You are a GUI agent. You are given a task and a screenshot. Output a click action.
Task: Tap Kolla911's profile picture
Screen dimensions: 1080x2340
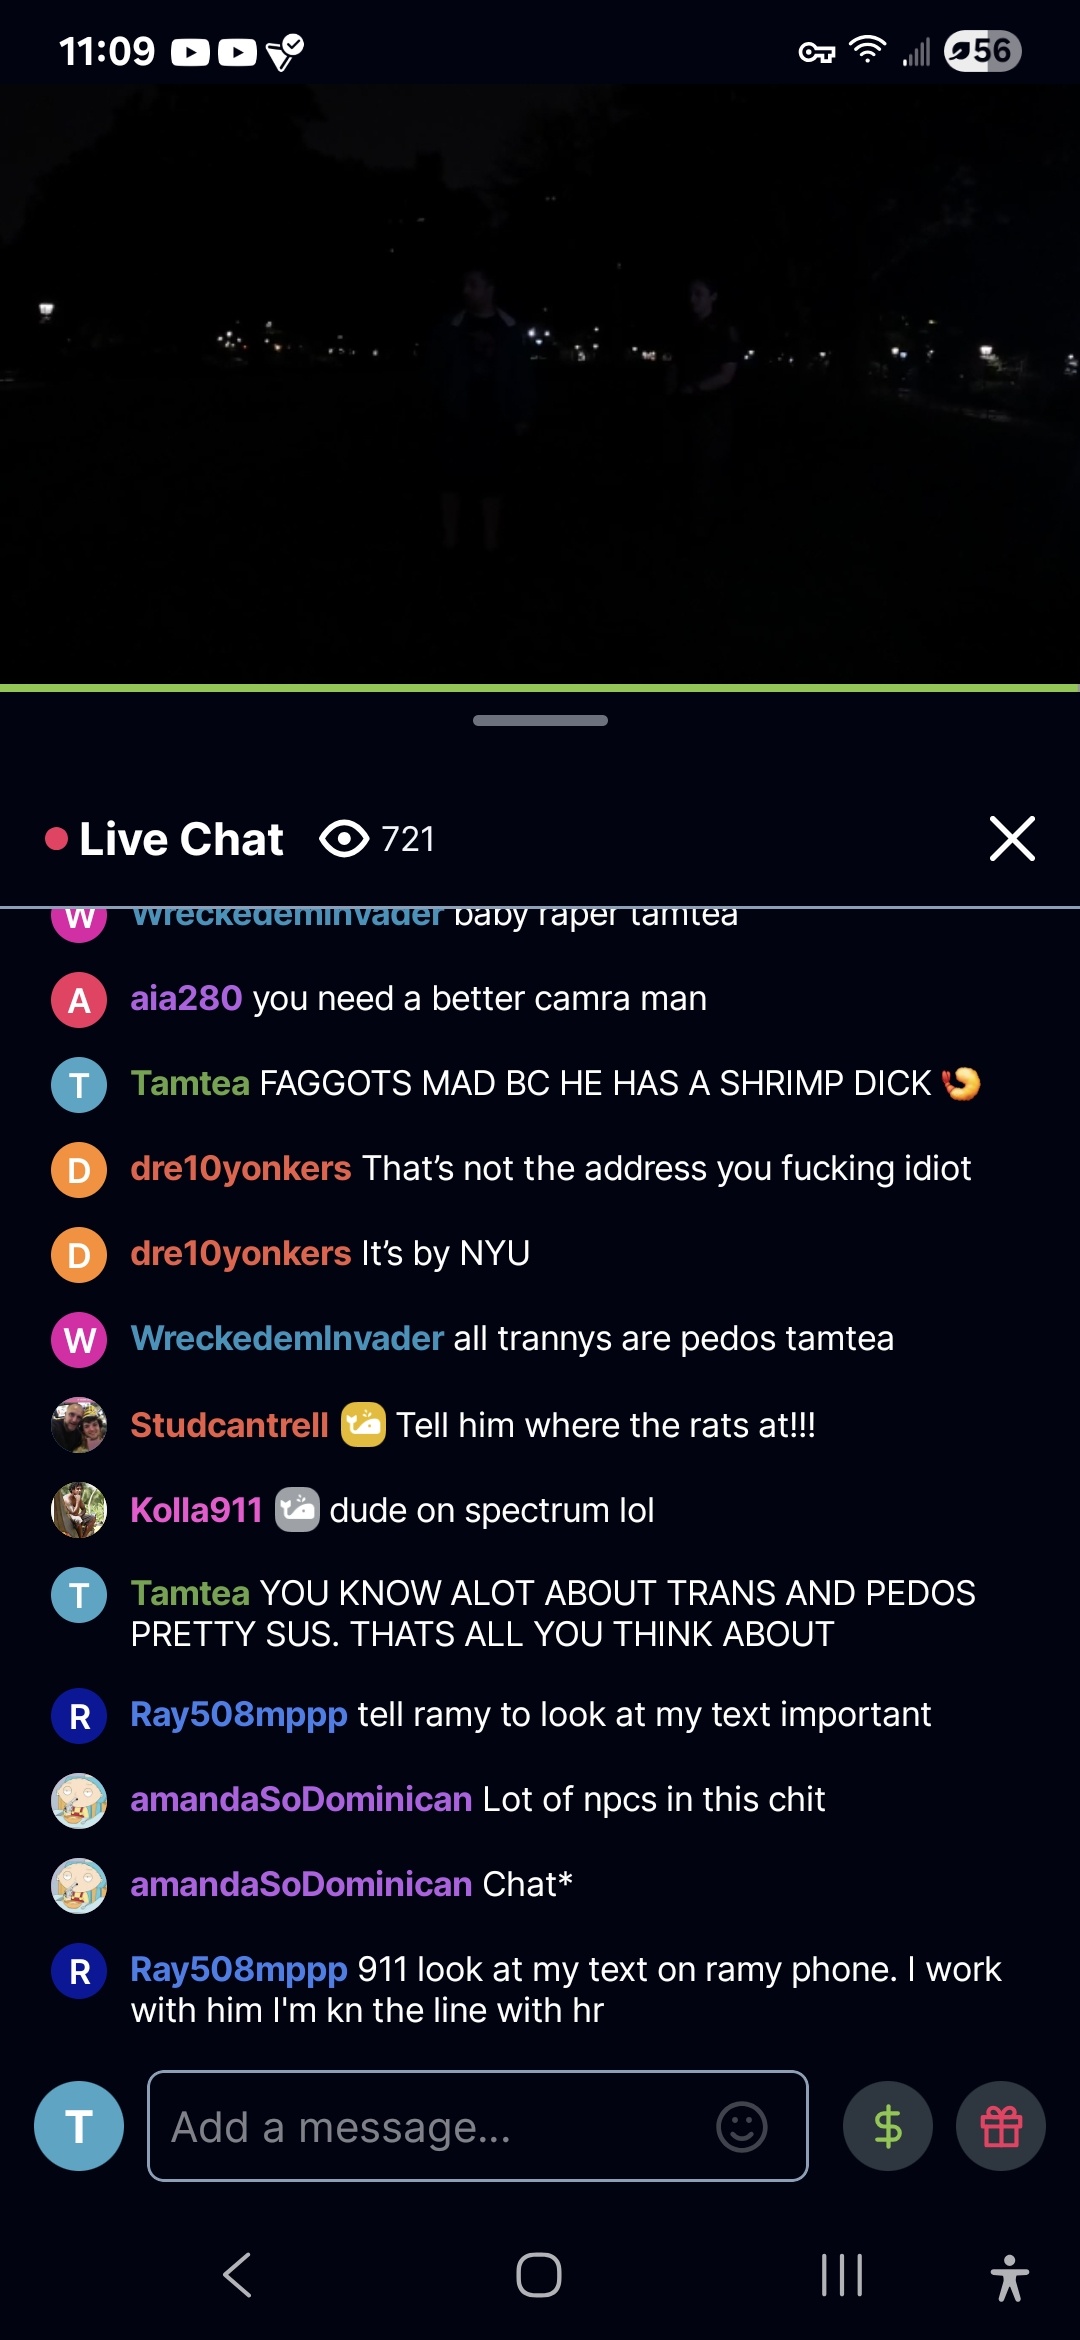[79, 1510]
